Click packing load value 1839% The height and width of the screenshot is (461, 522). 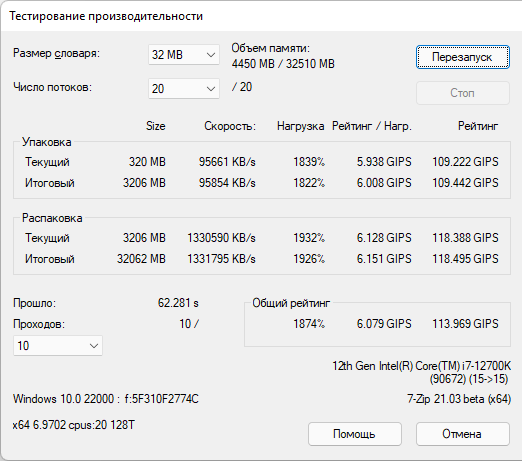[x=309, y=162]
